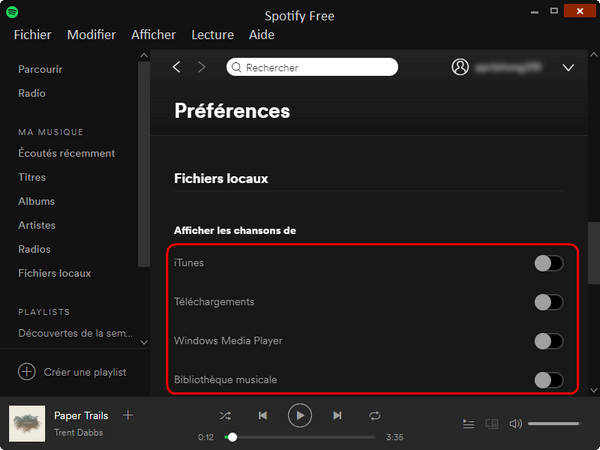600x450 pixels.
Task: Open Albums in sidebar
Action: tap(36, 201)
